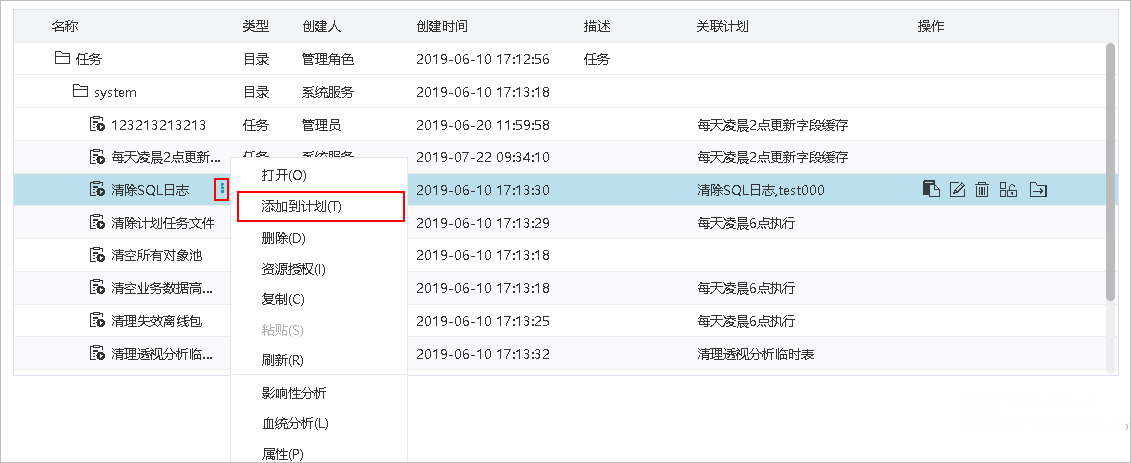Viewport: 1131px width, 463px height.
Task: Click creator 系统服务 in system row
Action: pyautogui.click(x=328, y=92)
